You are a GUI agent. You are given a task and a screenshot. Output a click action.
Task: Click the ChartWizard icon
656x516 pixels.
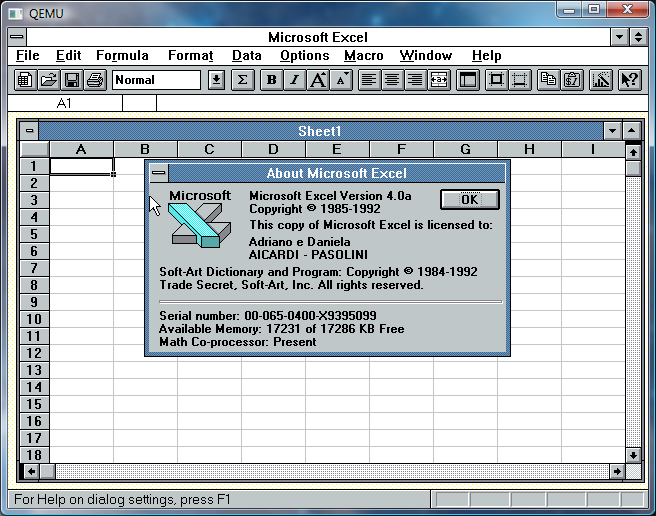(x=601, y=80)
